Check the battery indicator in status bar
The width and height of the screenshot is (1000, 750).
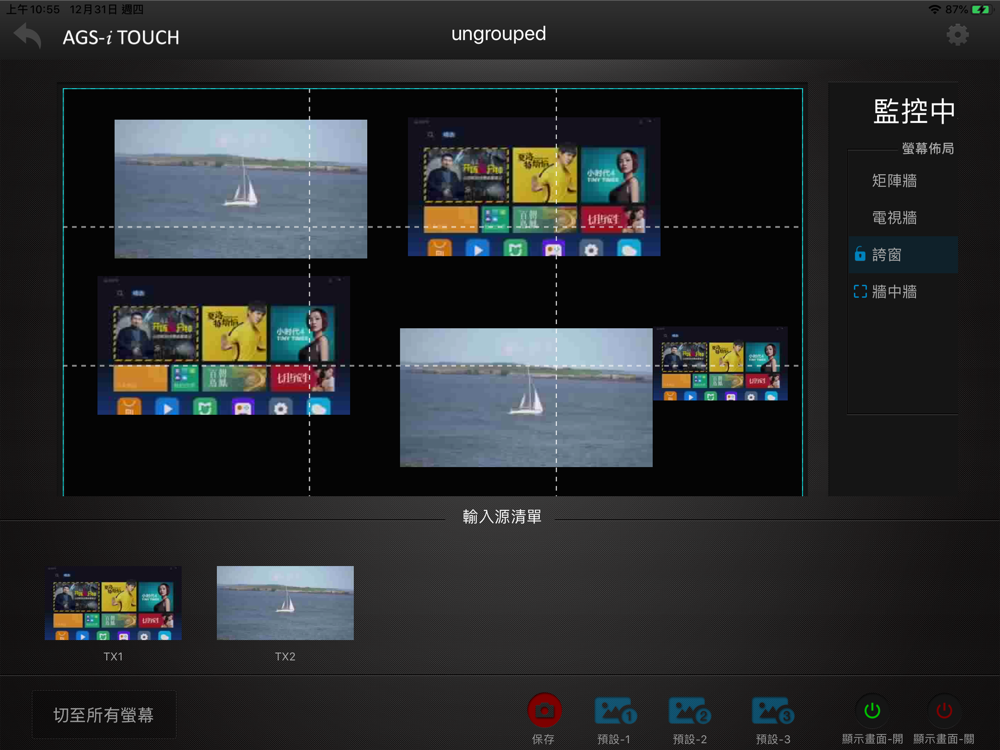(981, 9)
